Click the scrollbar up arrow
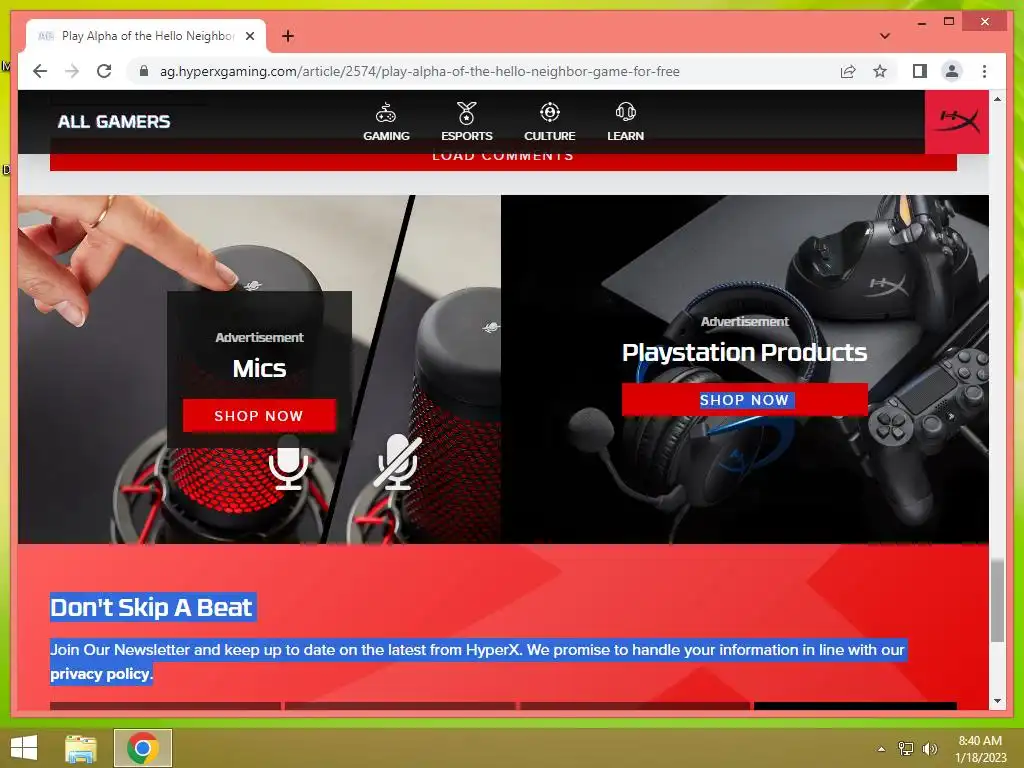Image resolution: width=1024 pixels, height=768 pixels. tap(997, 99)
